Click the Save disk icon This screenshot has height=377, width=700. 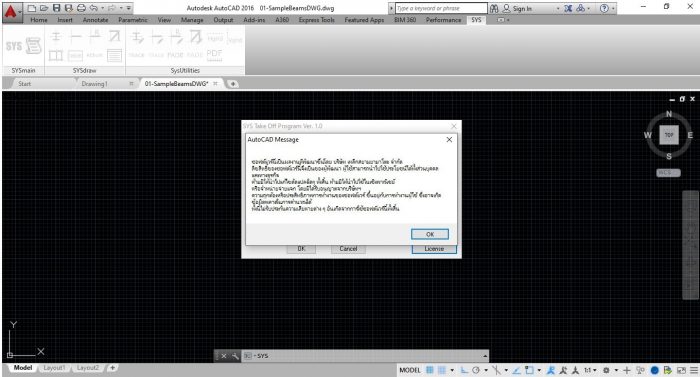point(56,8)
